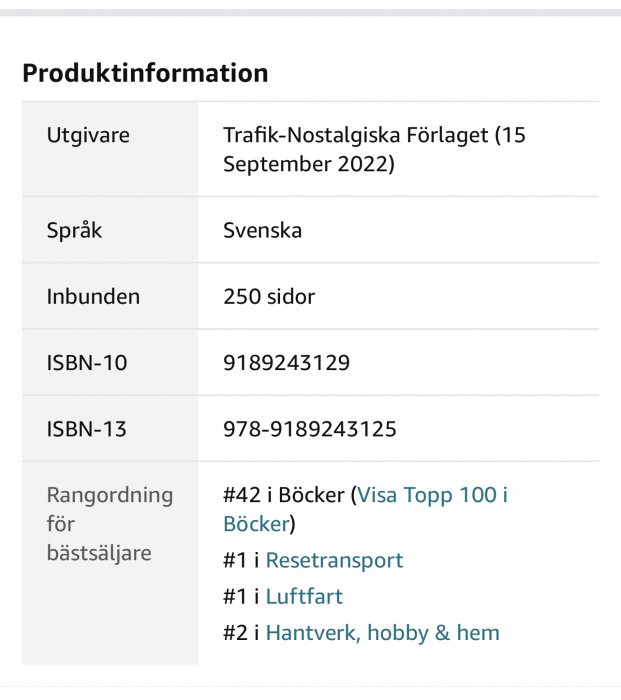Viewport: 621px width, 700px height.
Task: Select the Utgivare row label
Action: (x=88, y=135)
